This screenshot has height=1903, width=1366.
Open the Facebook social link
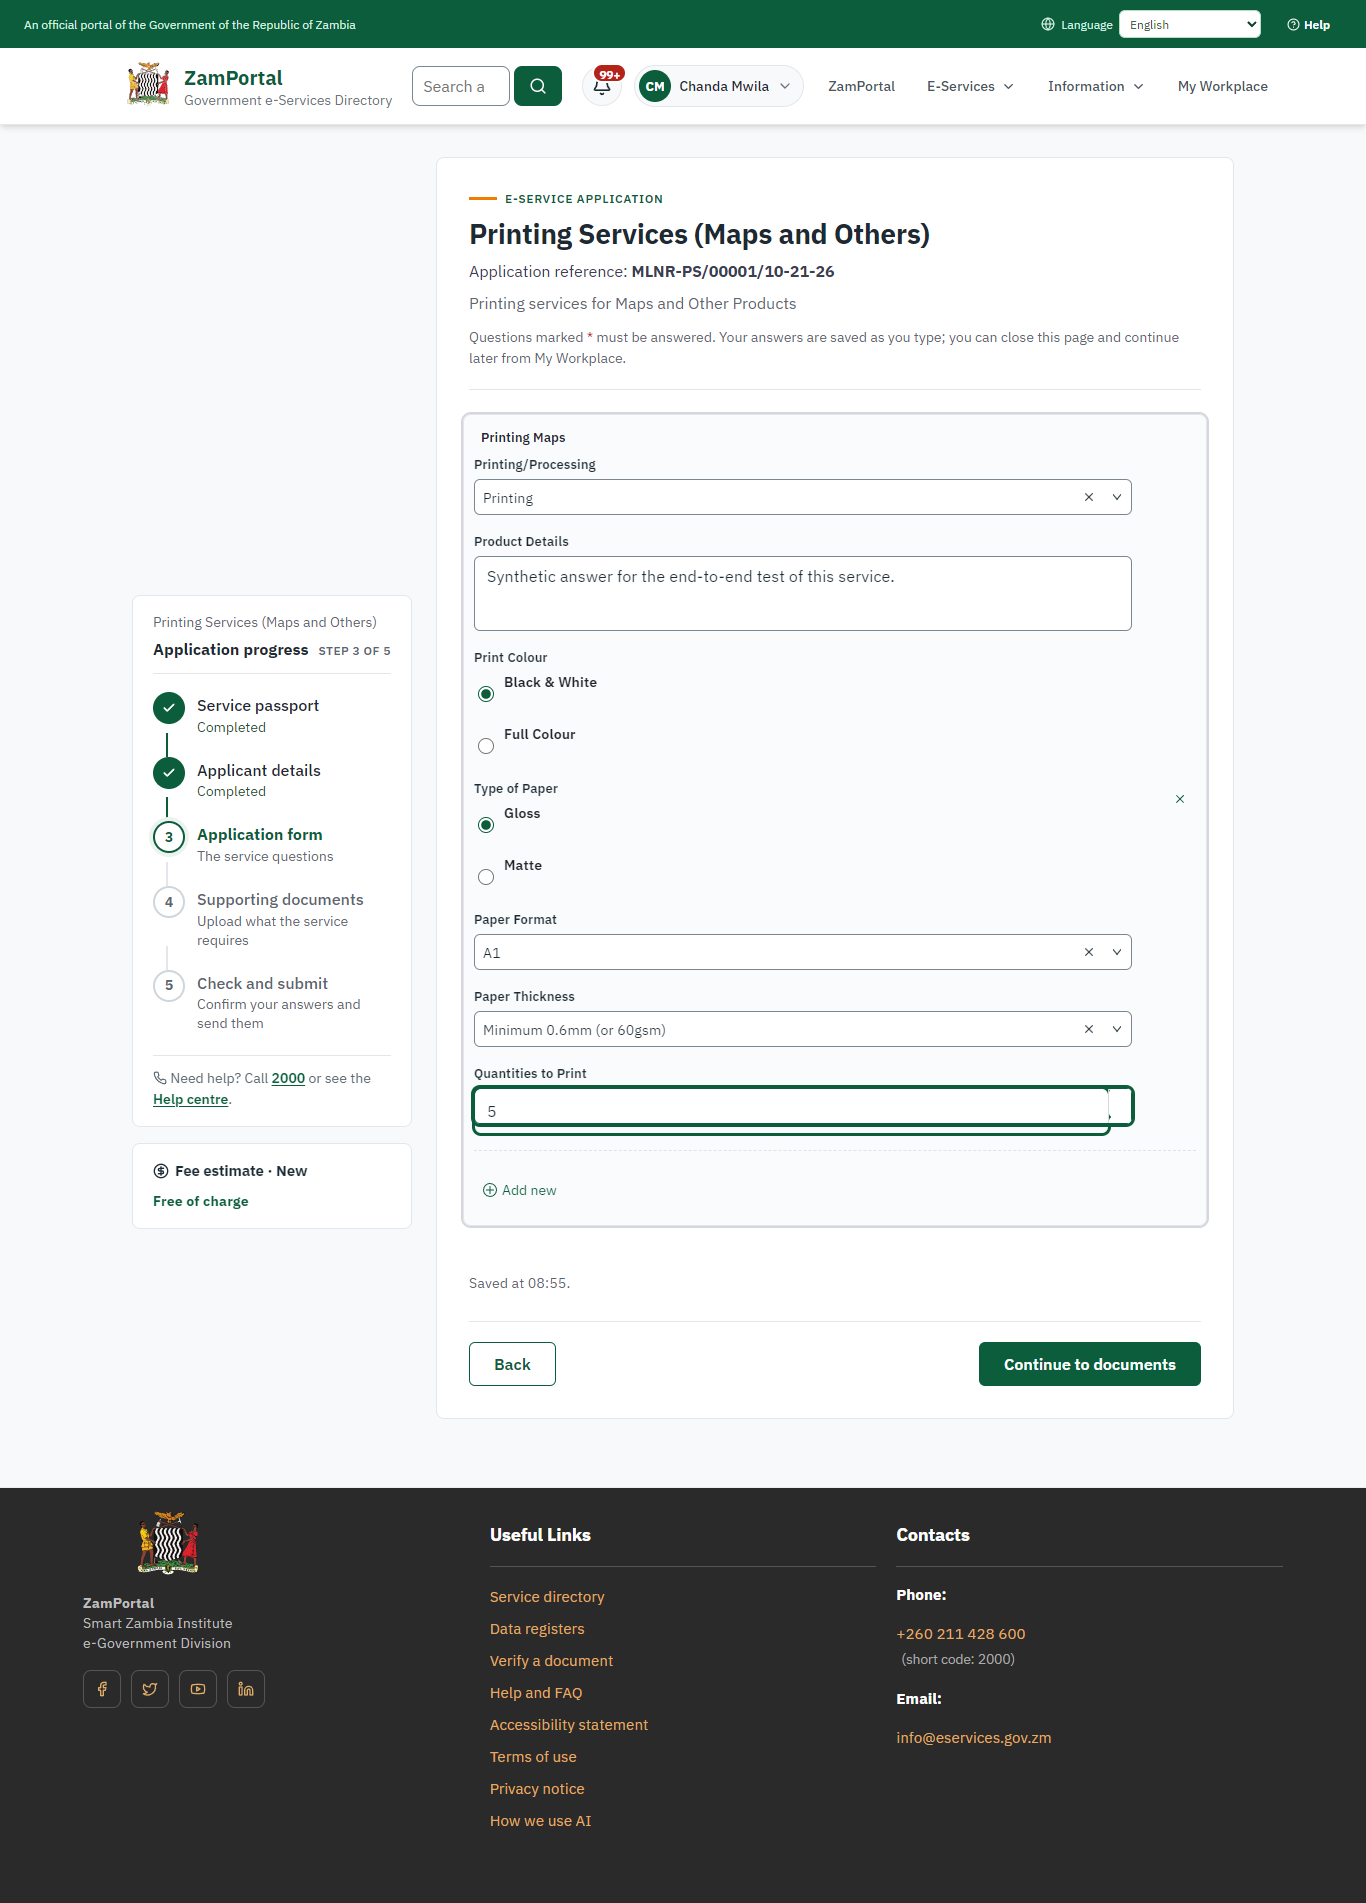point(102,1689)
